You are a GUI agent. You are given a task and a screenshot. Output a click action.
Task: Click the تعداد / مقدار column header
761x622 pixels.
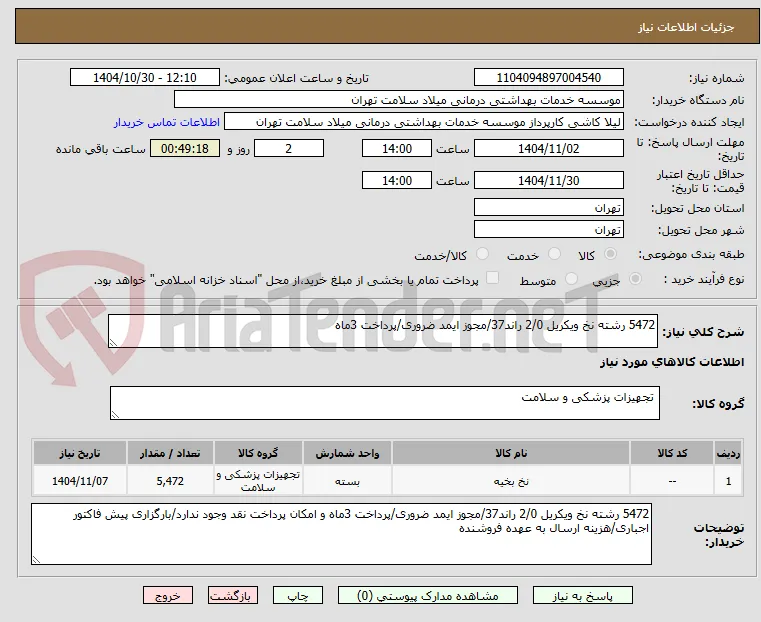[x=170, y=453]
